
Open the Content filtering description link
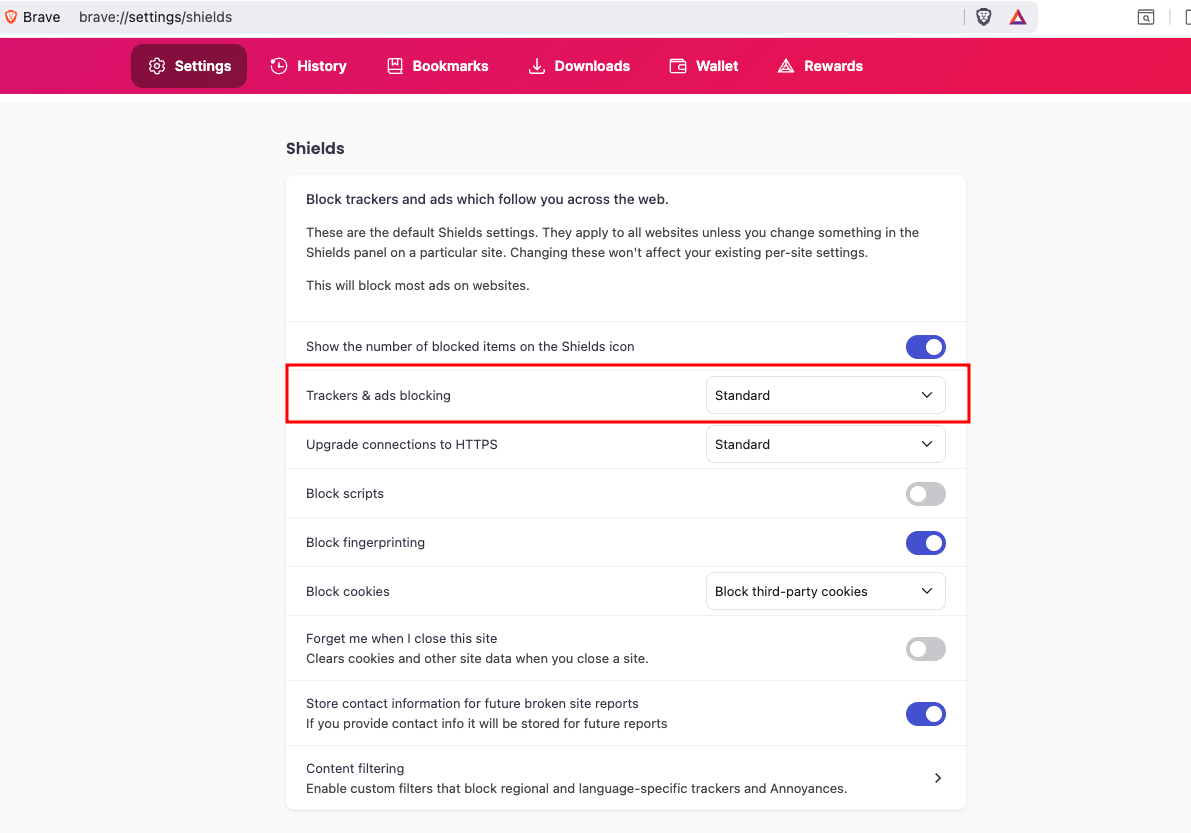(576, 788)
